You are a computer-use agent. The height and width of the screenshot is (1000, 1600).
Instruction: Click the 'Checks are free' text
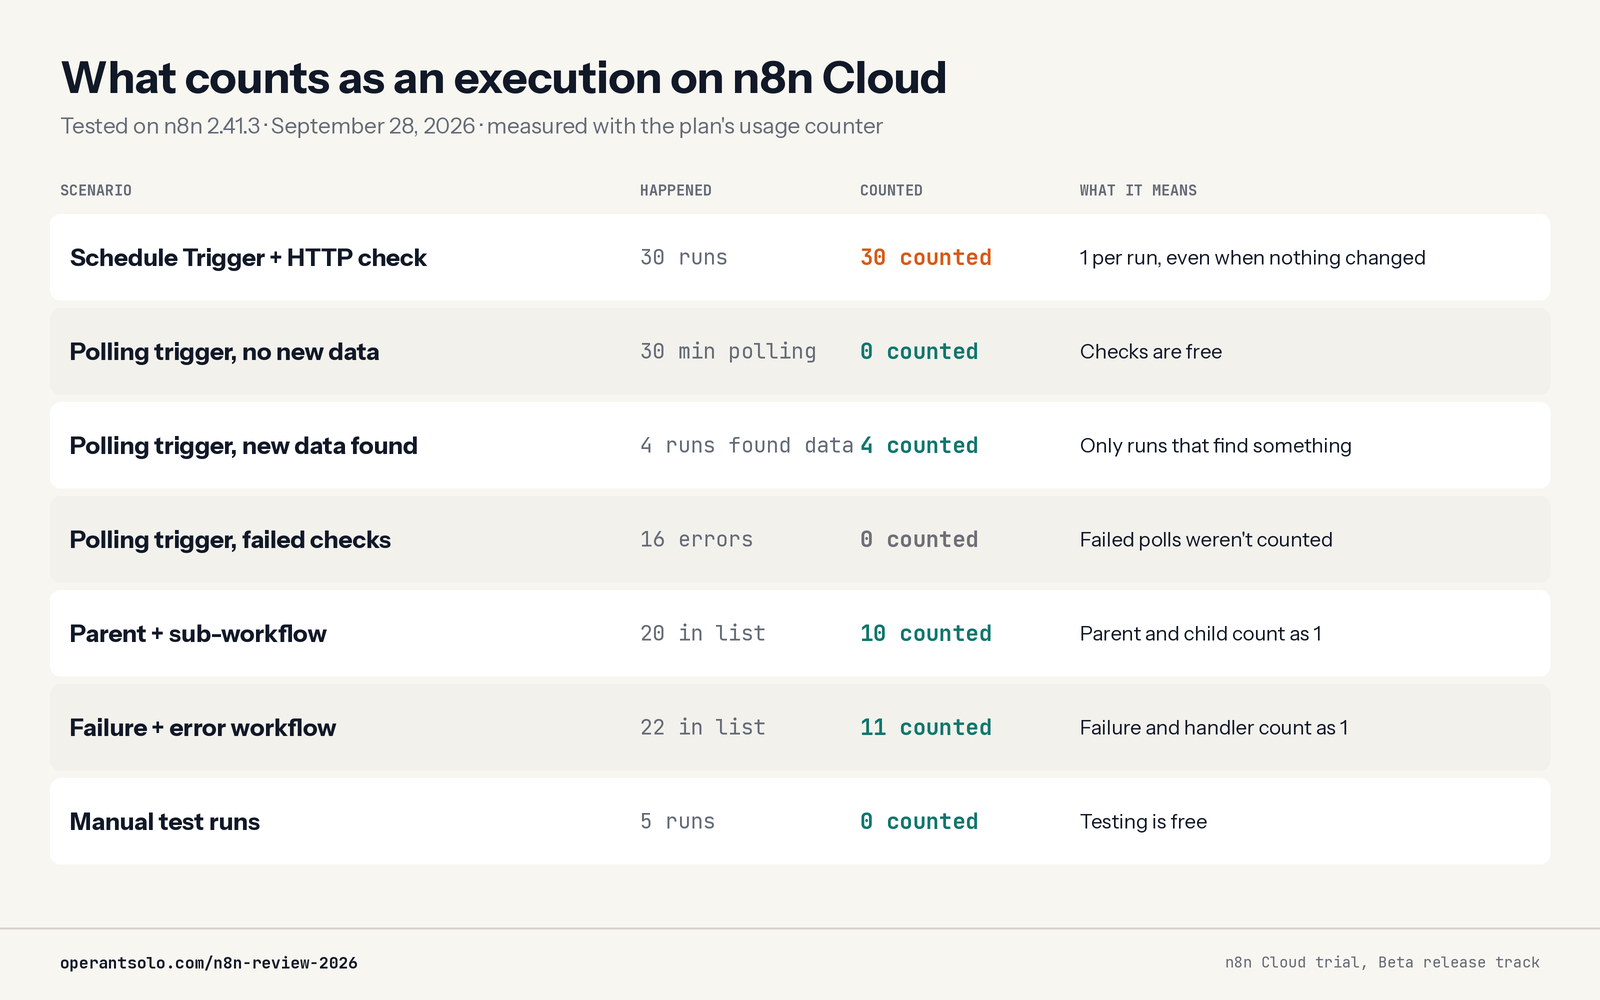tap(1151, 352)
